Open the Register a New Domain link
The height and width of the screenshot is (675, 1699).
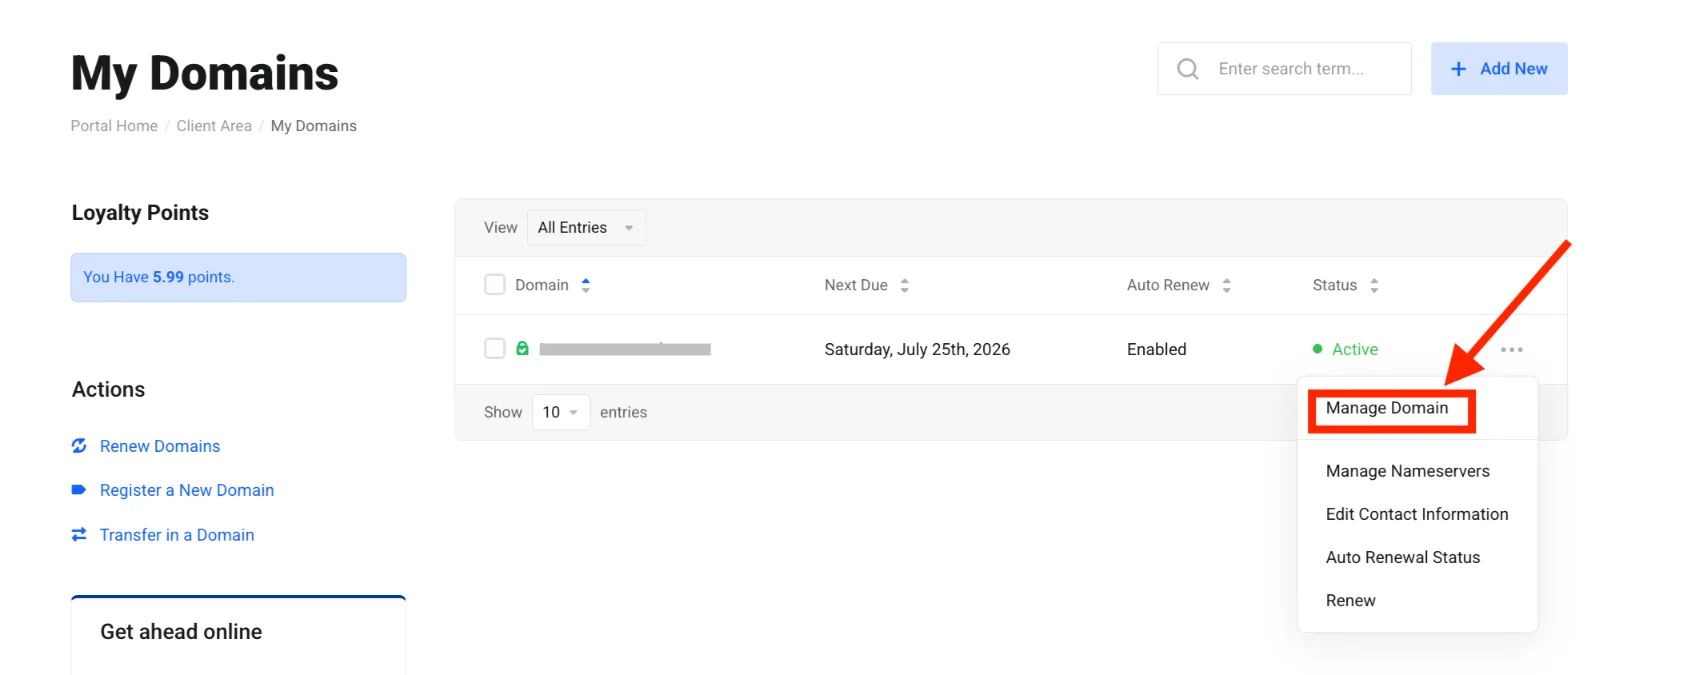187,490
